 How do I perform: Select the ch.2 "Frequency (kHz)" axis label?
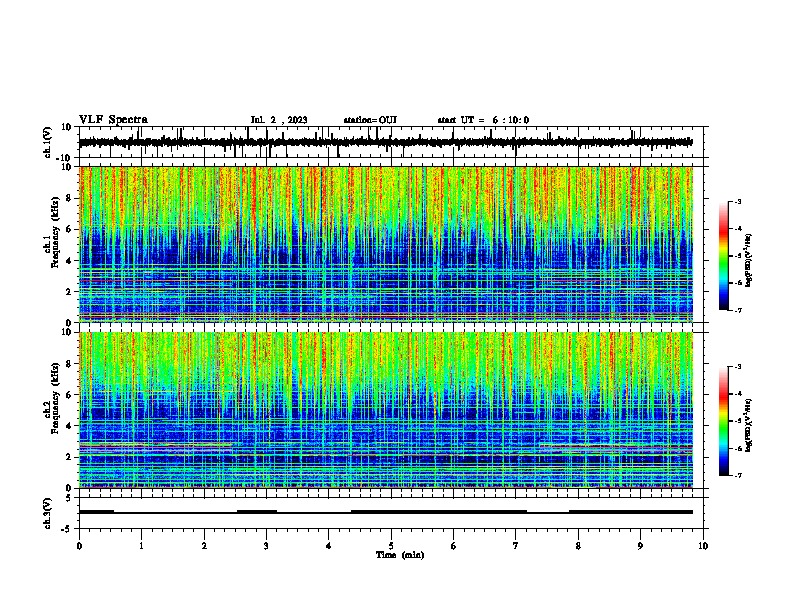(x=55, y=398)
